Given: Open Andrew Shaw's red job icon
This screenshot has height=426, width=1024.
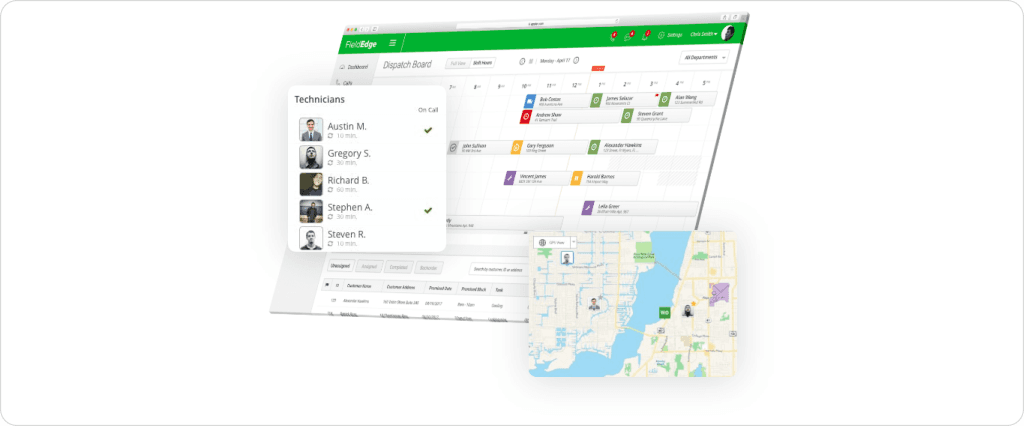Looking at the screenshot, I should [526, 117].
